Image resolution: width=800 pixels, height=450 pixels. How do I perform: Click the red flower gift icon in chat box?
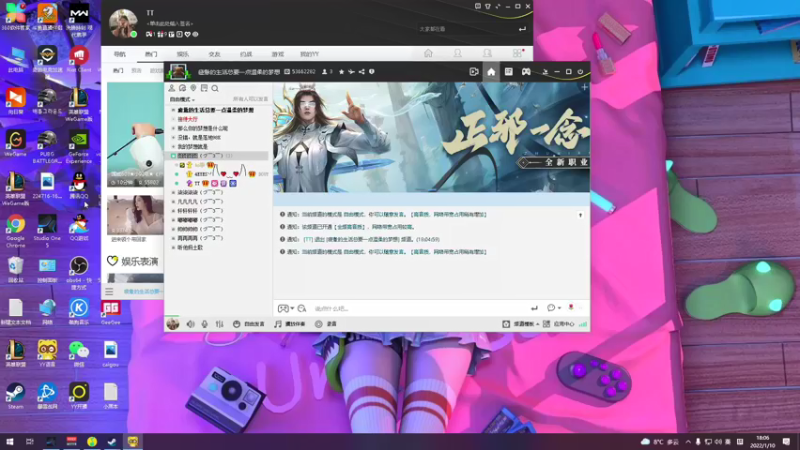(x=571, y=307)
